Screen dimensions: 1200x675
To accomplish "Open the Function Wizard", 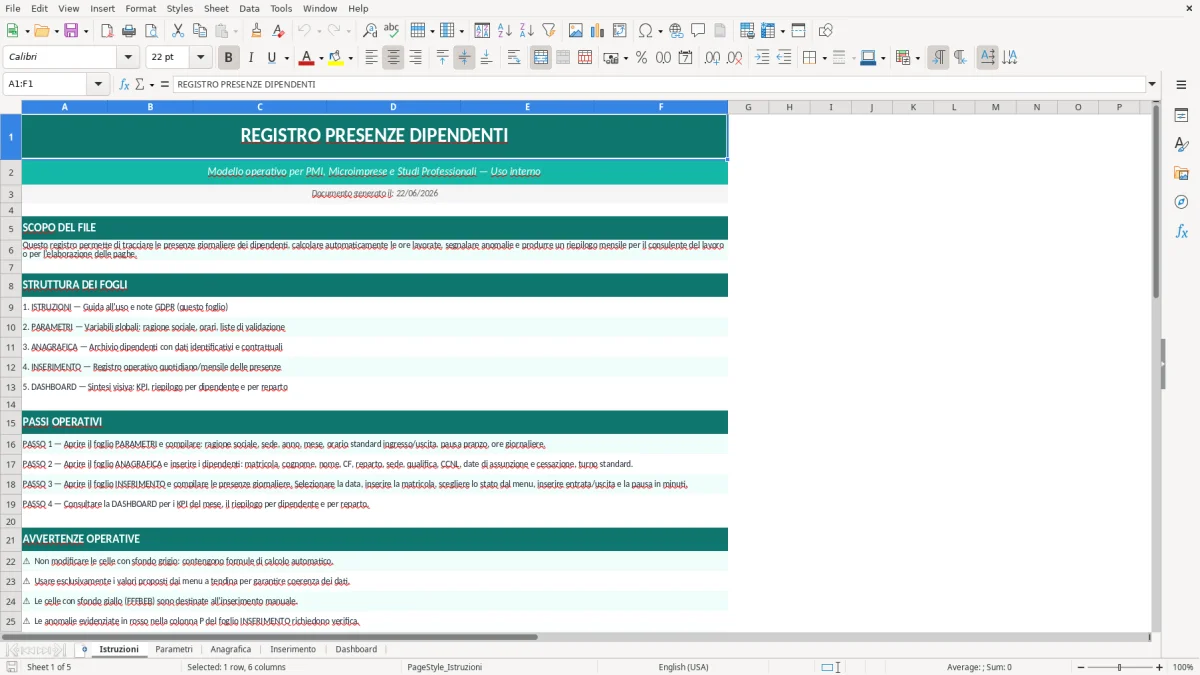I will point(125,85).
